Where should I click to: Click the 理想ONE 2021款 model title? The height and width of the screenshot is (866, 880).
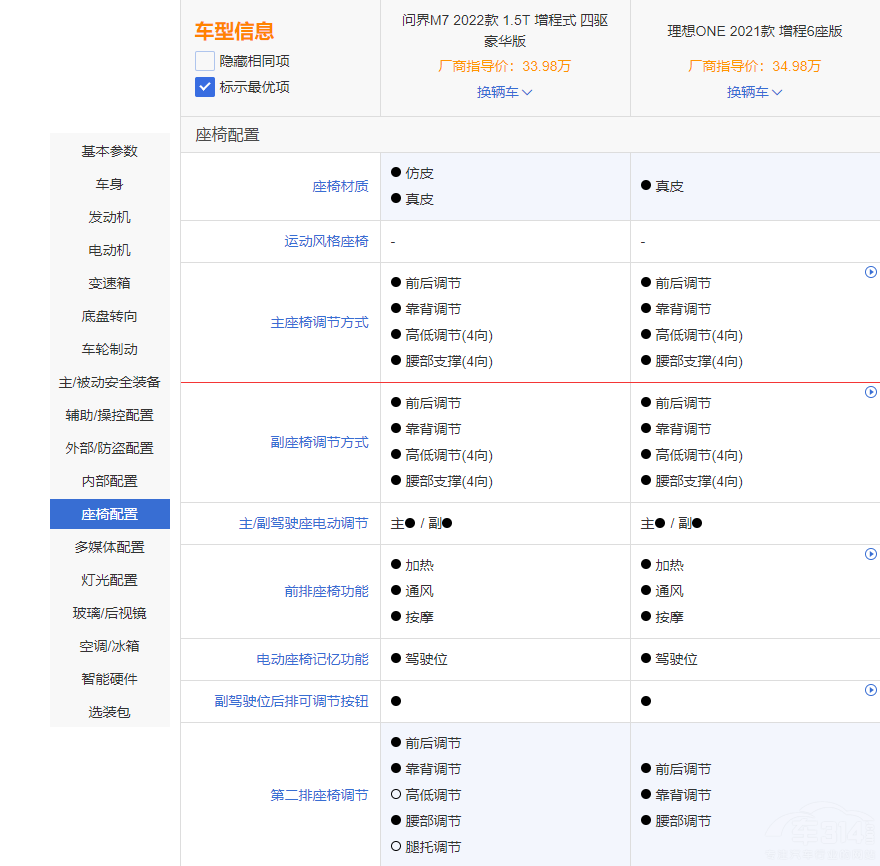(754, 31)
